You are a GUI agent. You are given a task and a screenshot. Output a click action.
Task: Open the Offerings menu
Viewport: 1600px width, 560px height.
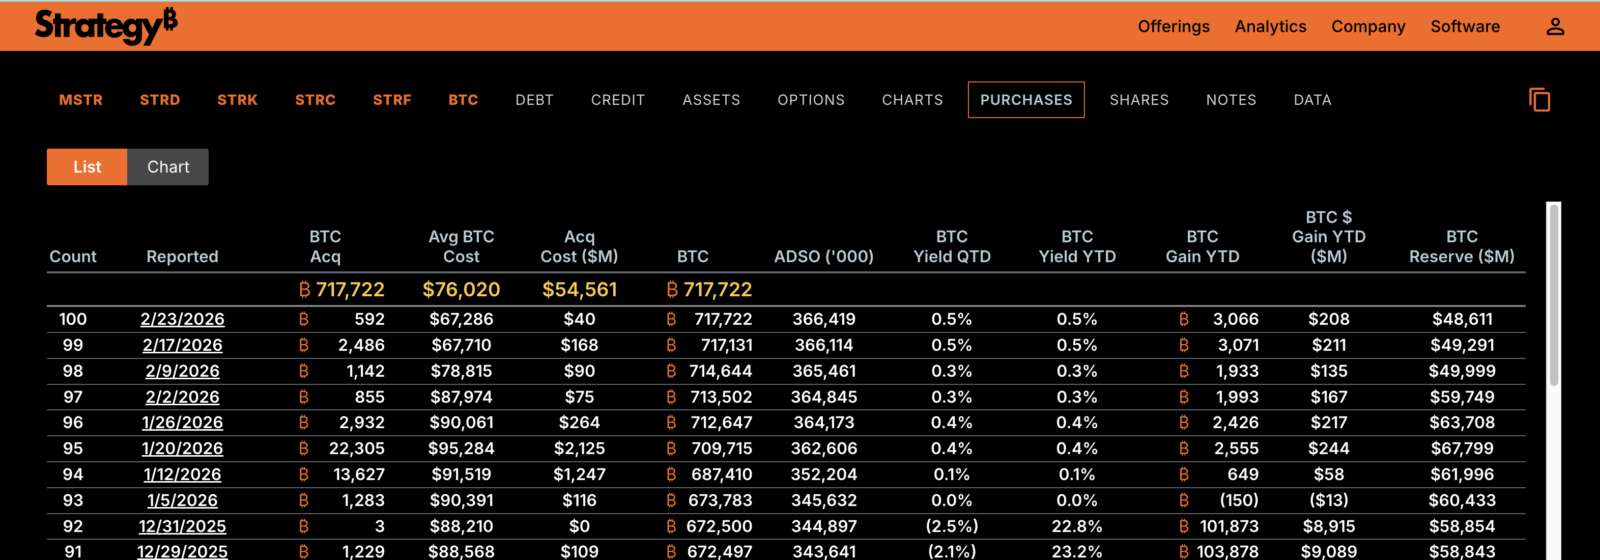coord(1174,27)
